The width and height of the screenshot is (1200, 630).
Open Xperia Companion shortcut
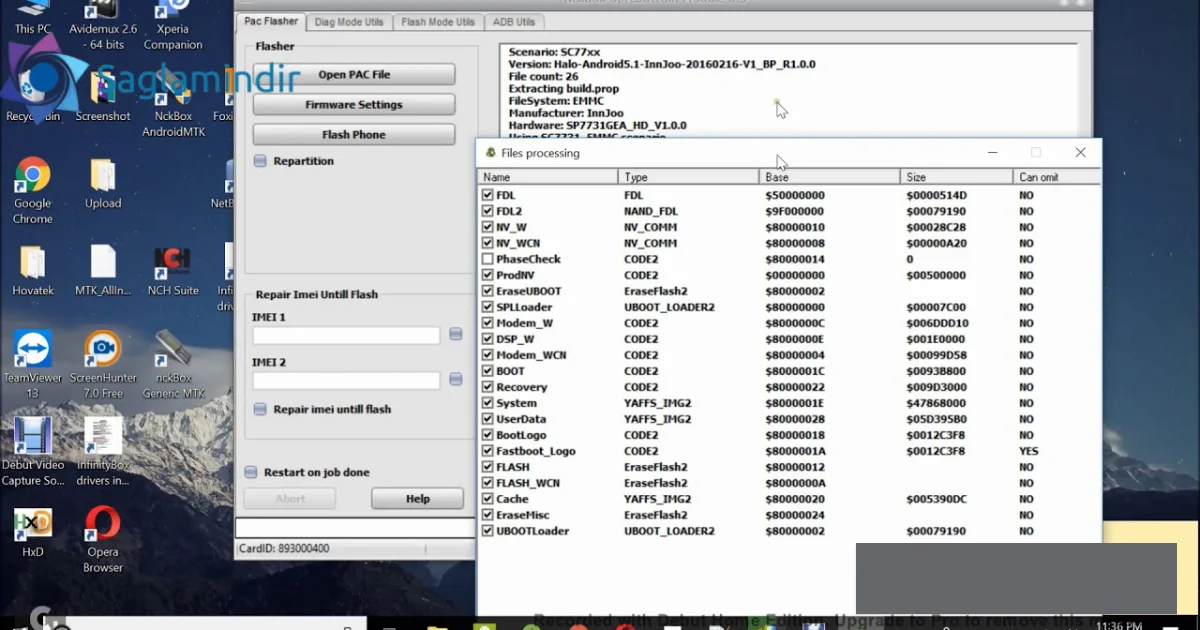coord(173,25)
